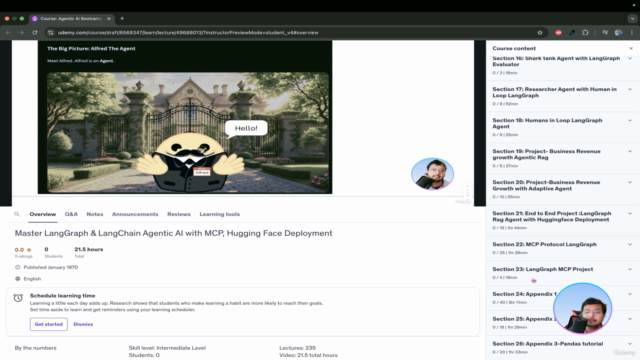Click the alarm clock schedule icon
Image resolution: width=640 pixels, height=360 pixels.
(18, 298)
